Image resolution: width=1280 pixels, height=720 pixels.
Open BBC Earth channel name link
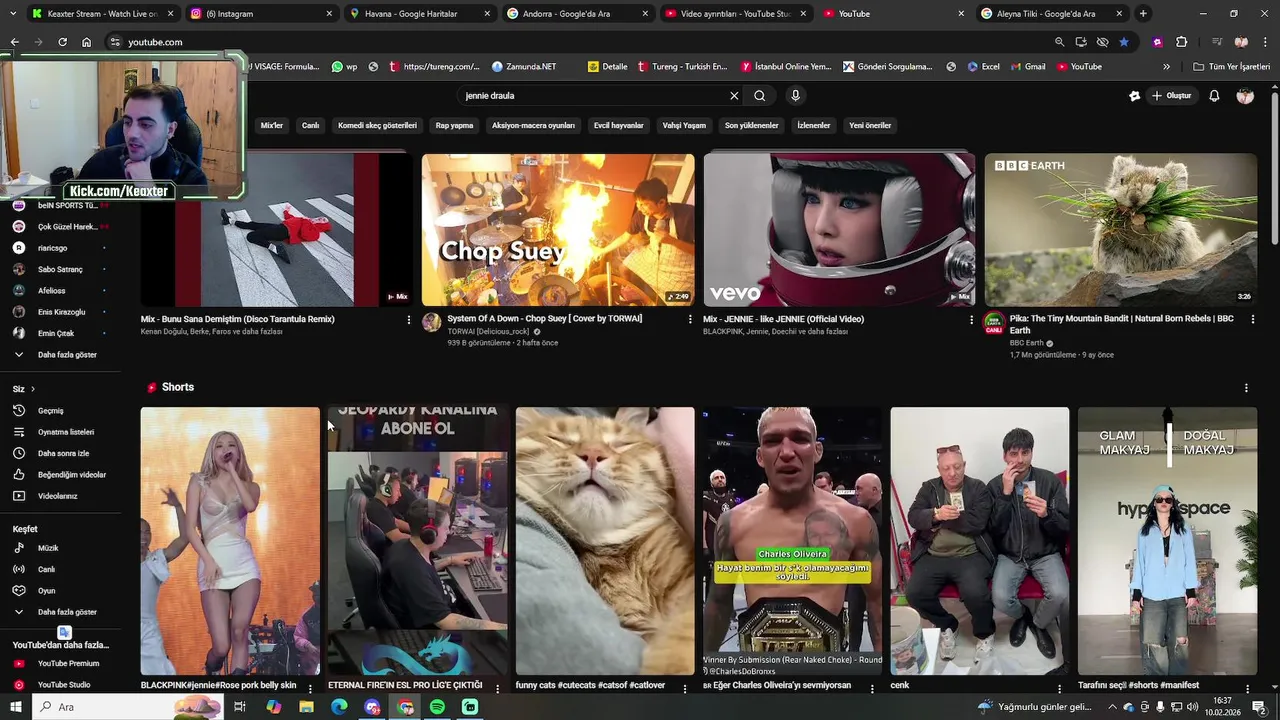tap(1026, 343)
